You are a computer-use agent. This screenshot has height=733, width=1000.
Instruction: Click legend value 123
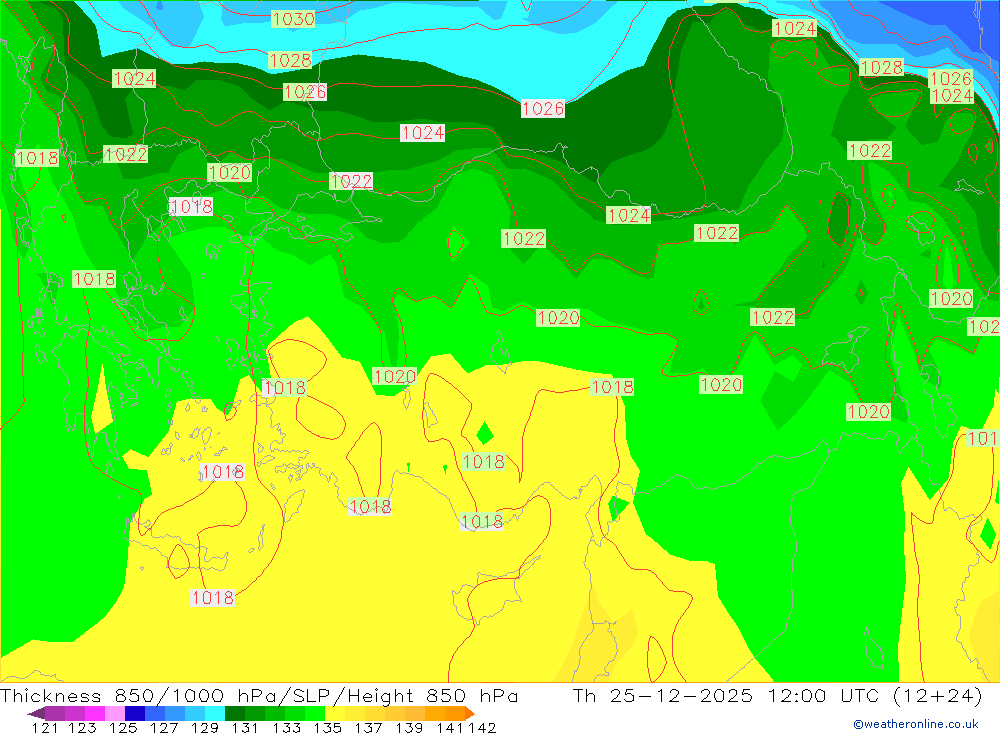tap(82, 727)
